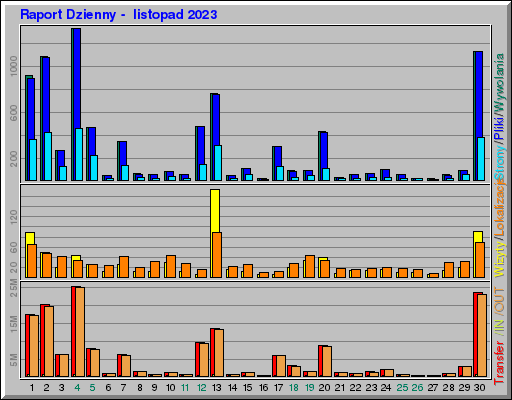Select day label '5' on the x-axis
The height and width of the screenshot is (400, 512).
pos(92,388)
